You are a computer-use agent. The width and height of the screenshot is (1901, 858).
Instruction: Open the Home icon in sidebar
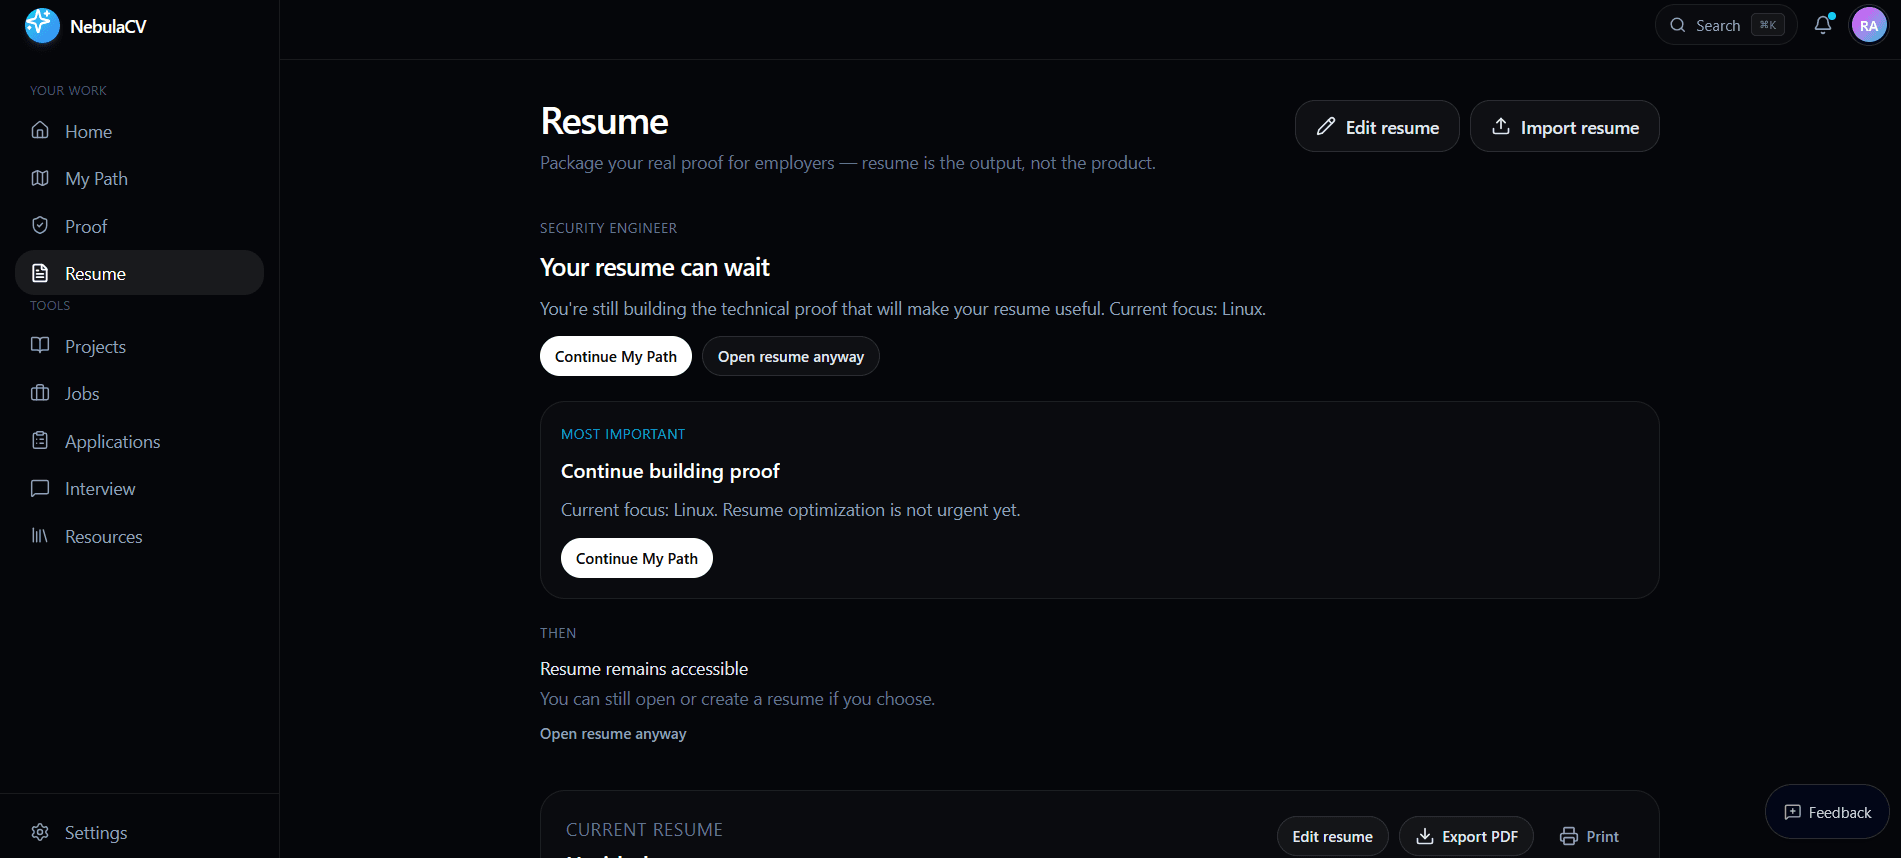tap(40, 131)
